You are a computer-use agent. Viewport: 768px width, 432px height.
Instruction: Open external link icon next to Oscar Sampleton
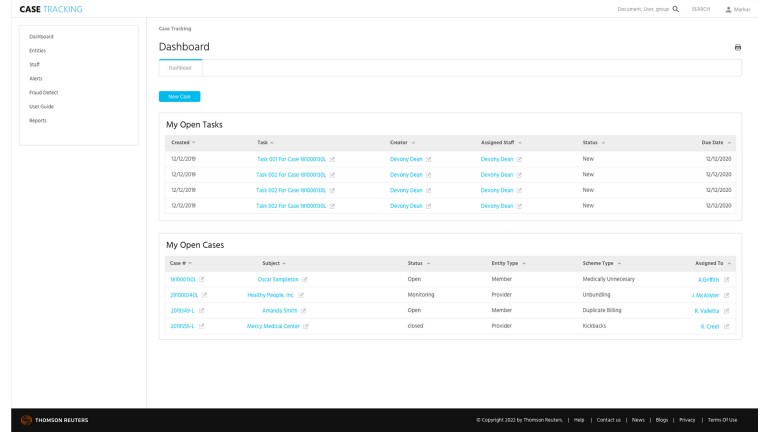pos(305,279)
